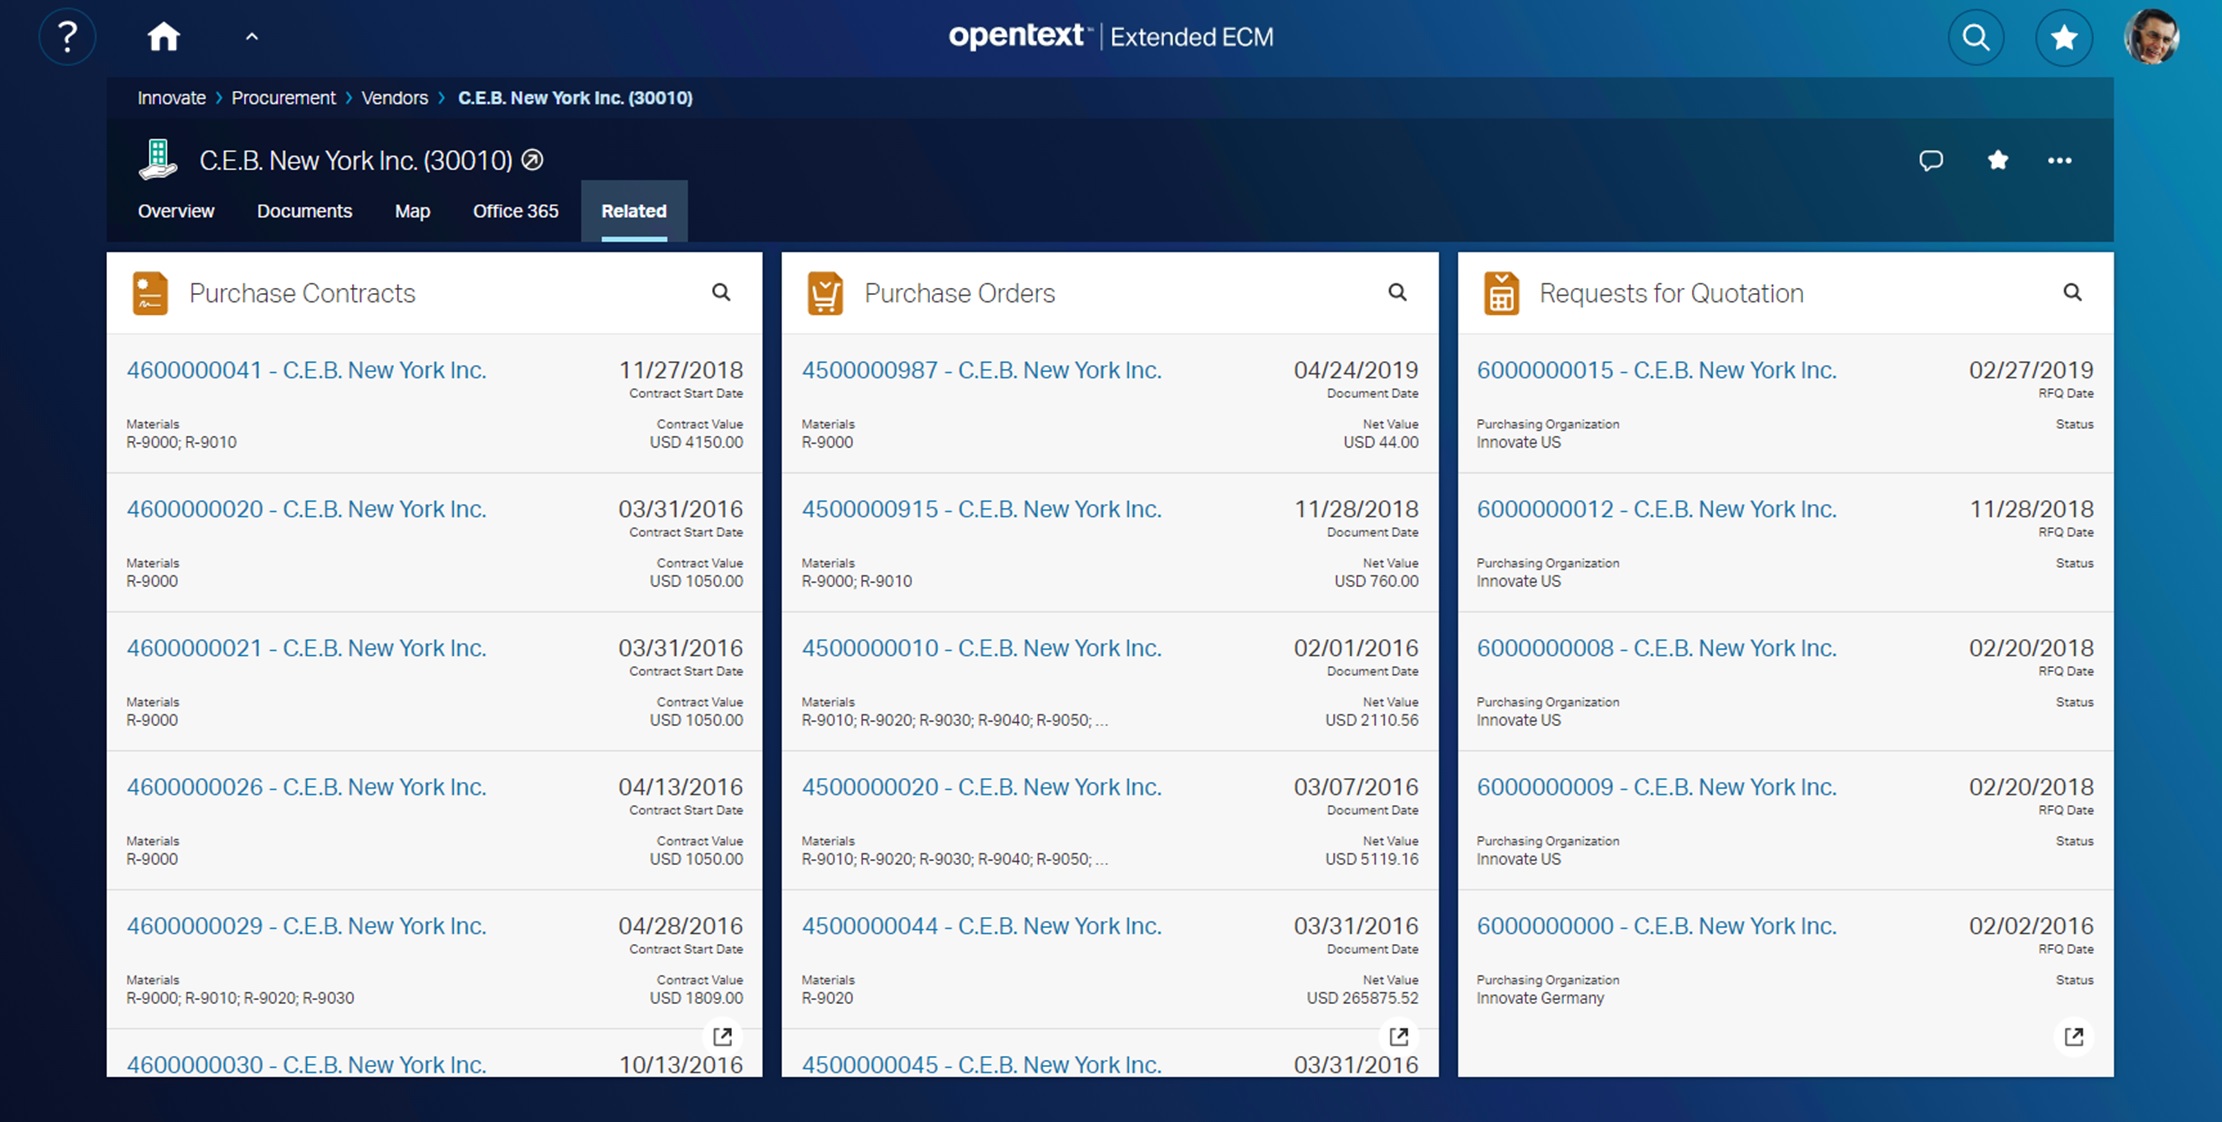Viewport: 2222px width, 1122px height.
Task: Open purchase order 4500000044
Action: point(981,926)
